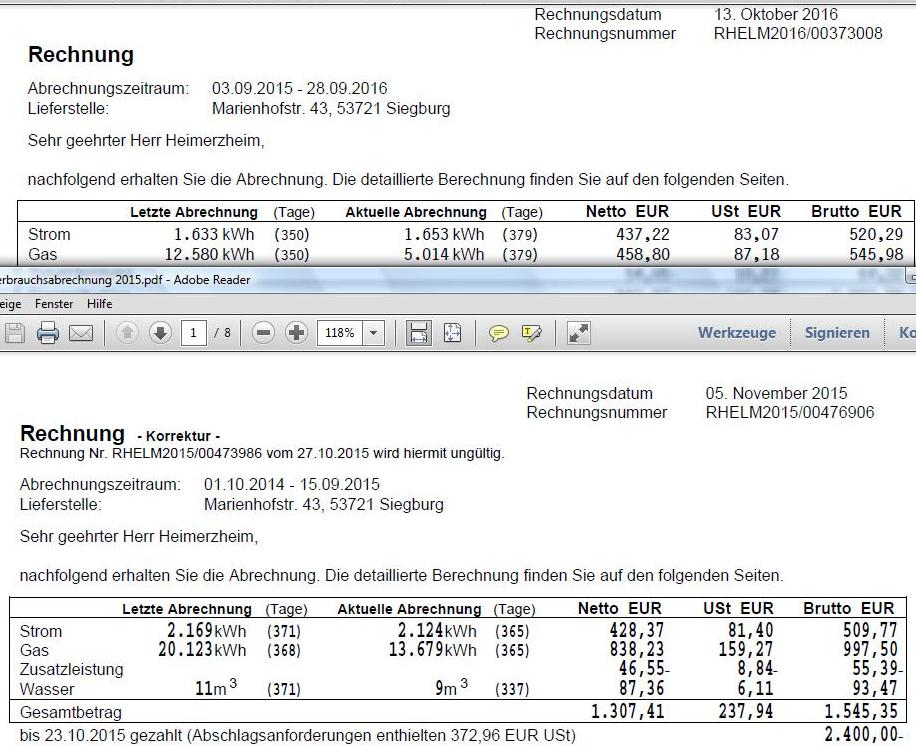Open the Werkzeuge panel
The height and width of the screenshot is (746, 916).
[x=737, y=332]
